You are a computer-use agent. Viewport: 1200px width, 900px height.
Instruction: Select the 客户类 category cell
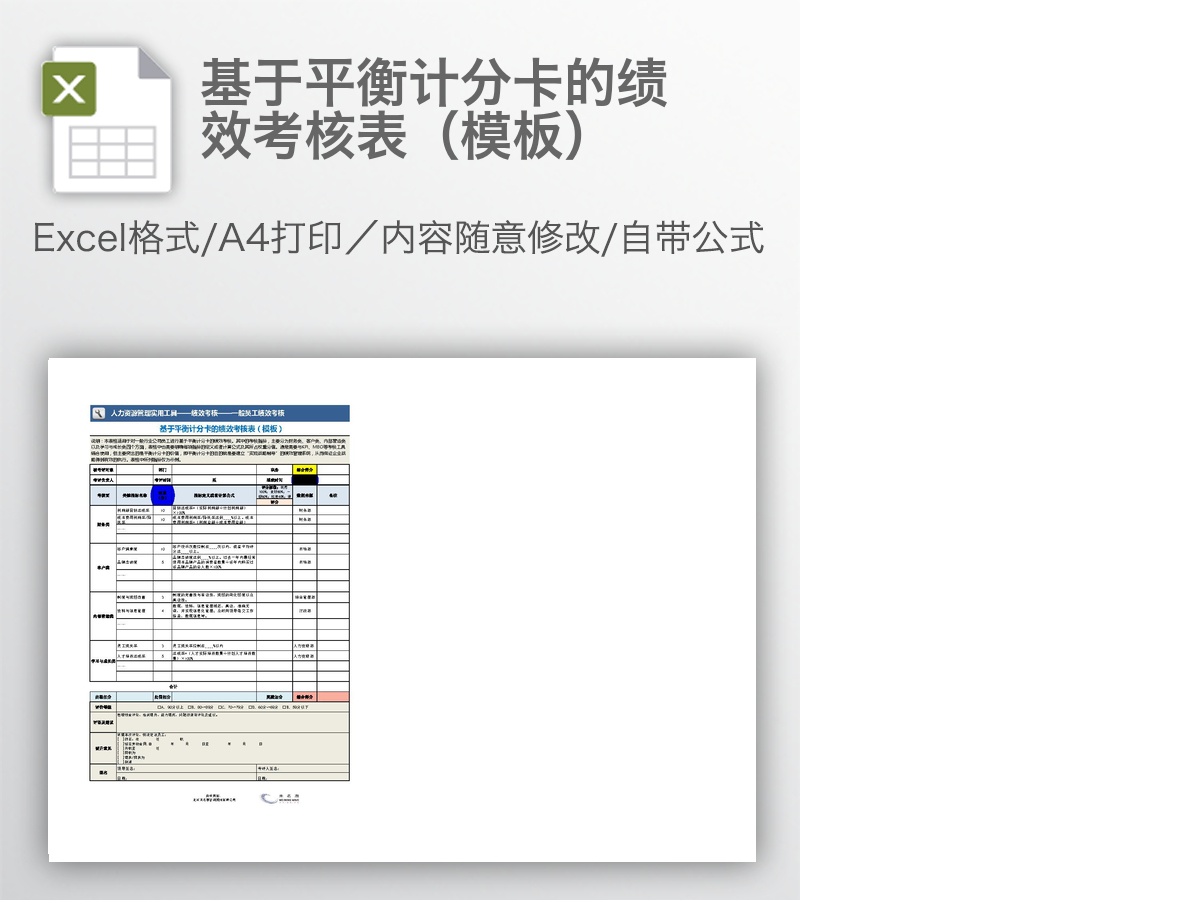(x=103, y=567)
